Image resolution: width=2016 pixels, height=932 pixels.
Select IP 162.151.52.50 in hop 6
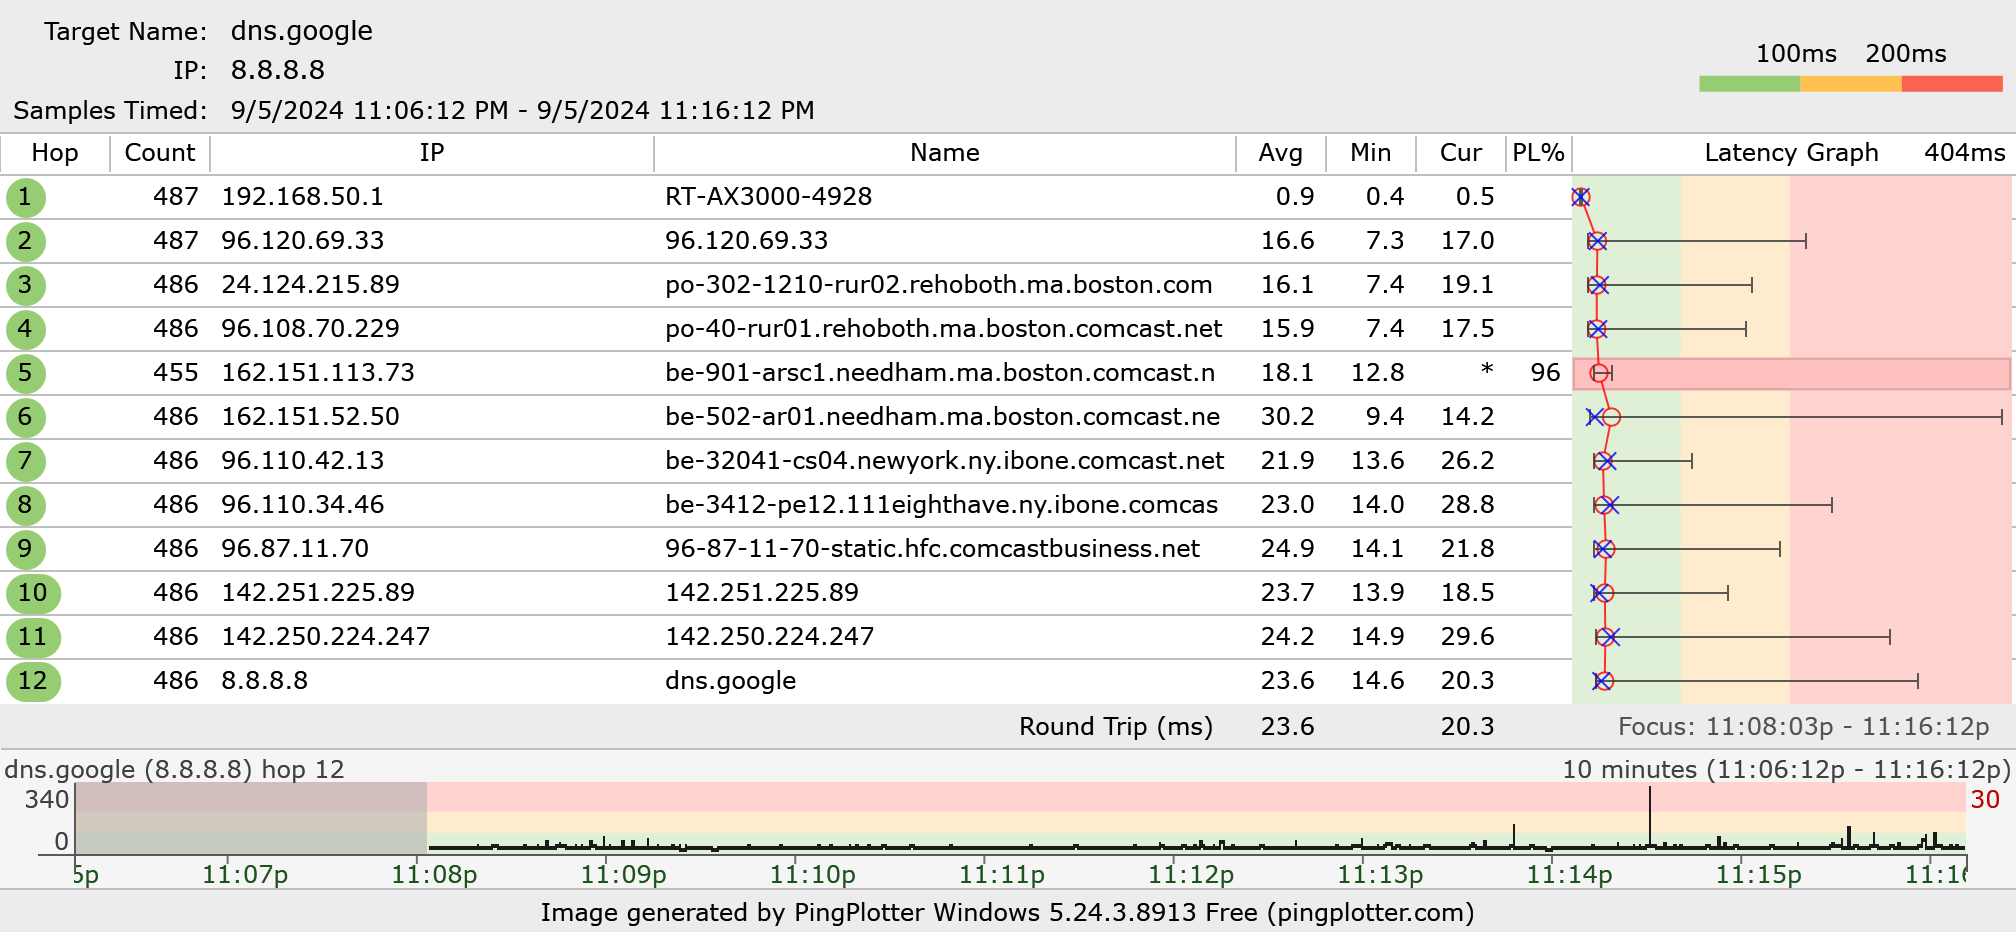point(310,417)
